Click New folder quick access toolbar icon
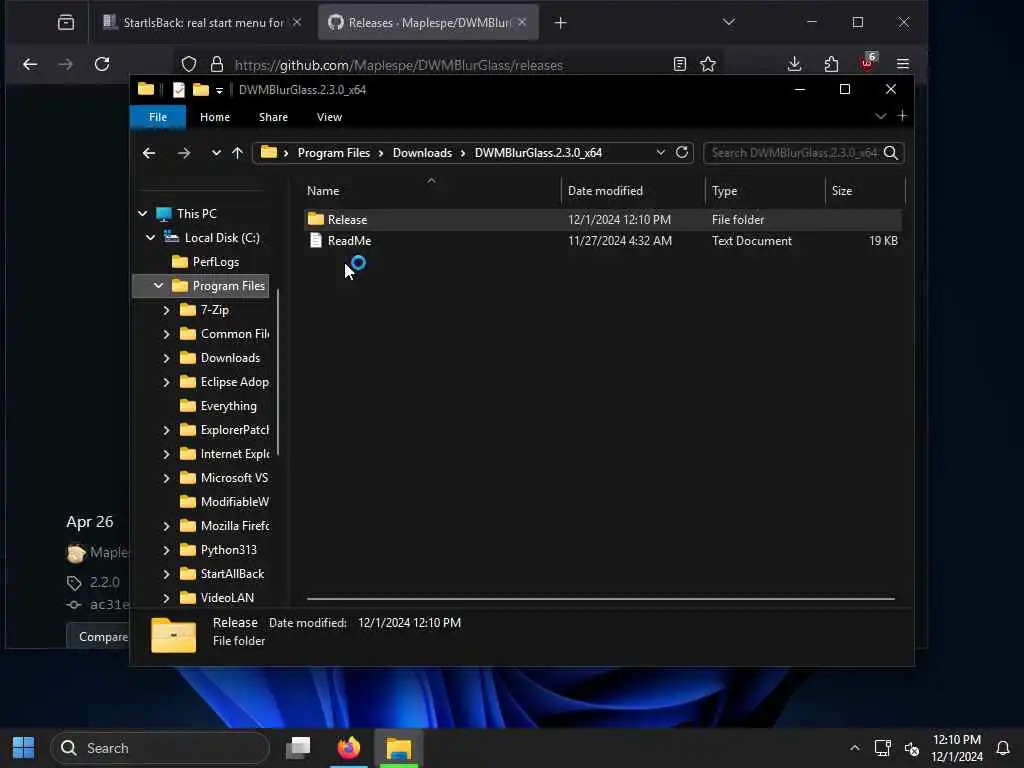Viewport: 1024px width, 768px height. pos(200,89)
